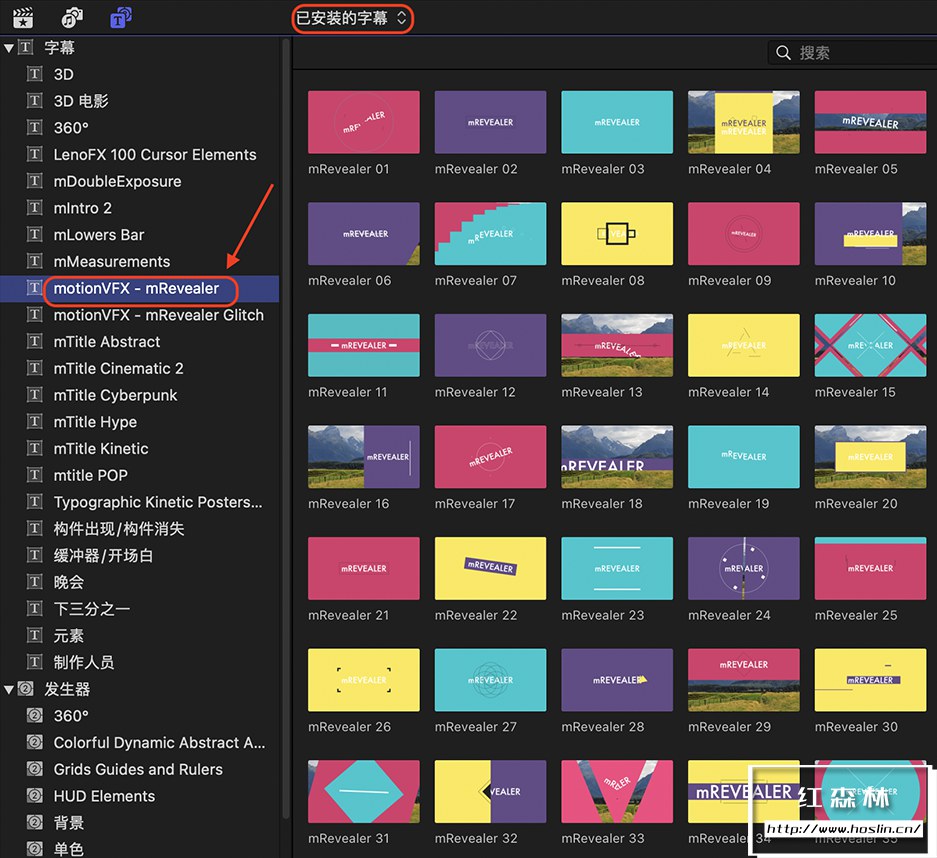
Task: Select the mRevealer 01 title thumbnail
Action: point(363,122)
